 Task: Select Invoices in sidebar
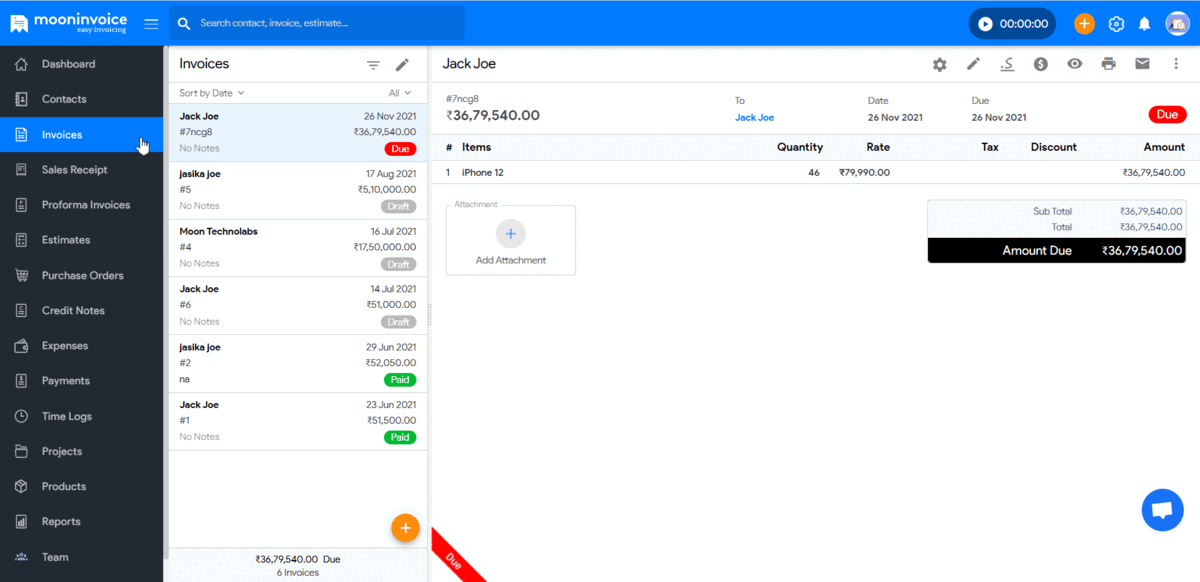(80, 134)
